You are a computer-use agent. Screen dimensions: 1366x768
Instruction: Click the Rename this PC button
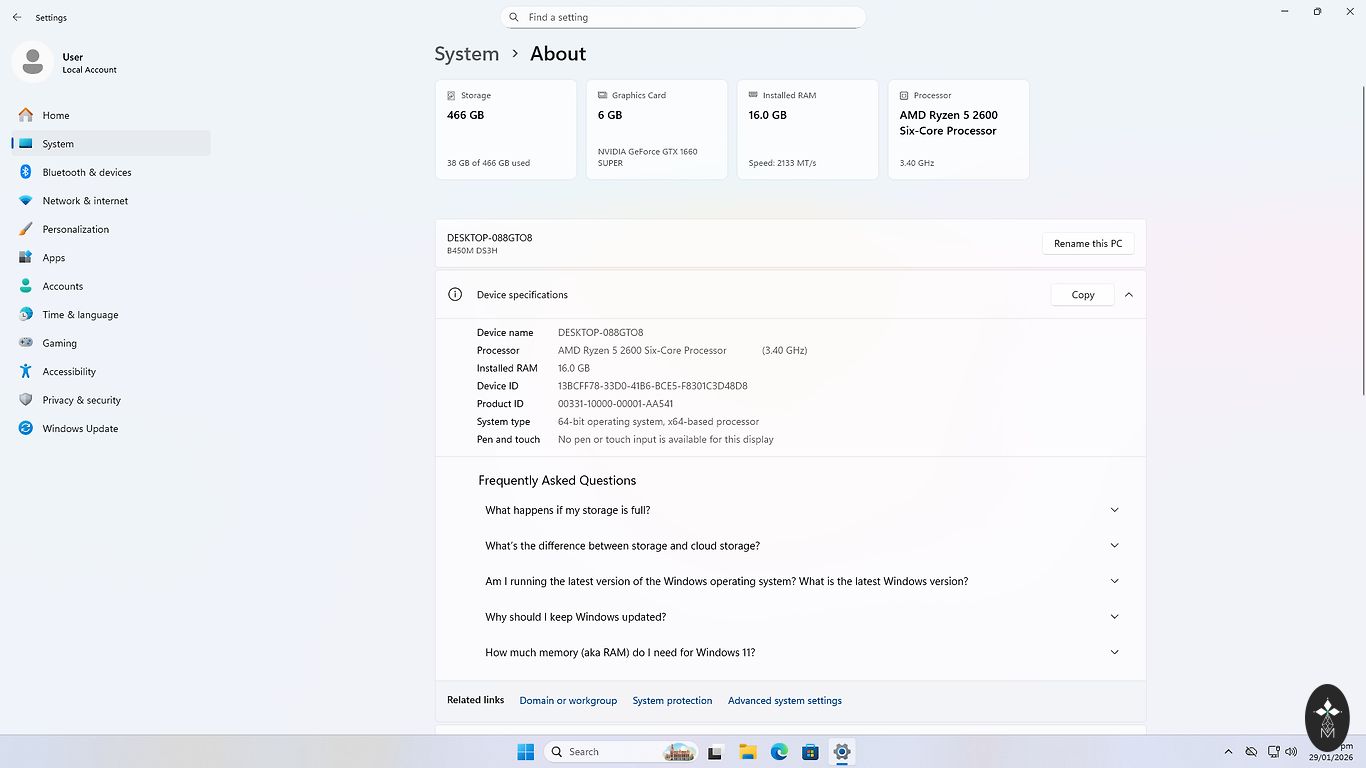tap(1087, 244)
